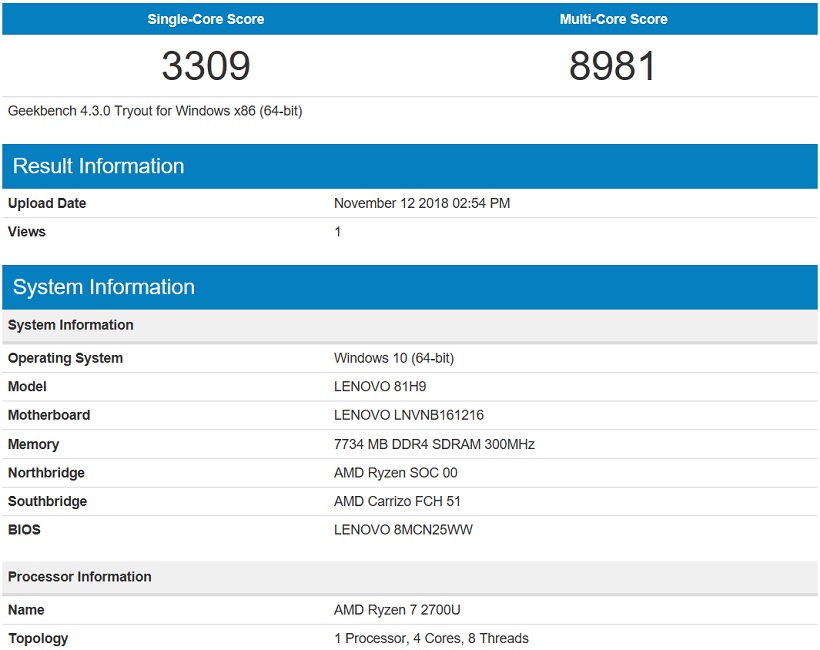This screenshot has width=820, height=650.
Task: Click the Geekbench 4.3.0 Tryout version text
Action: pyautogui.click(x=155, y=111)
